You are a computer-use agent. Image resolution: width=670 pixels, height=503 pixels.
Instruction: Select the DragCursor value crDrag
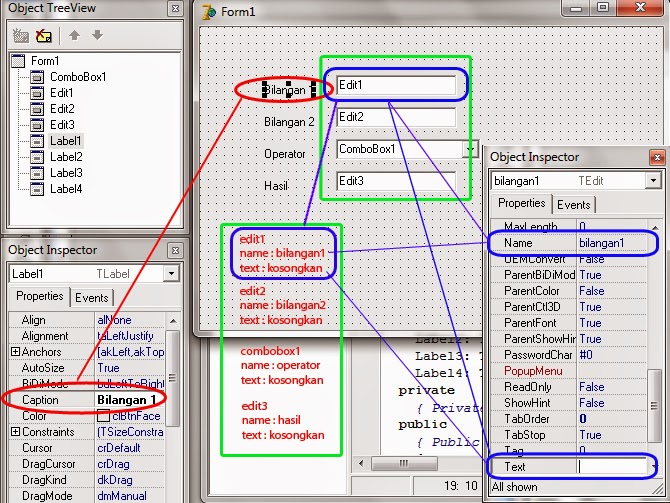[129, 464]
